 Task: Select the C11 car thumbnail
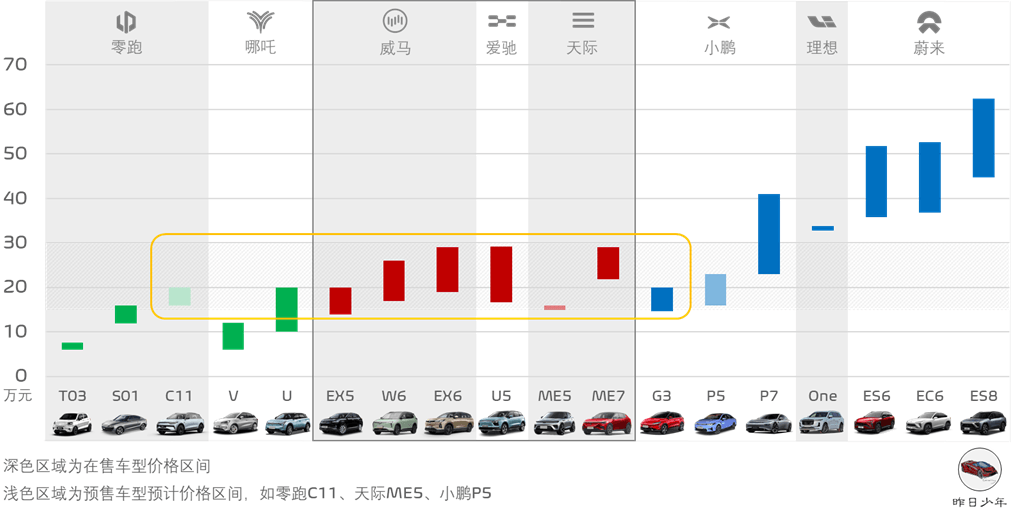click(180, 423)
